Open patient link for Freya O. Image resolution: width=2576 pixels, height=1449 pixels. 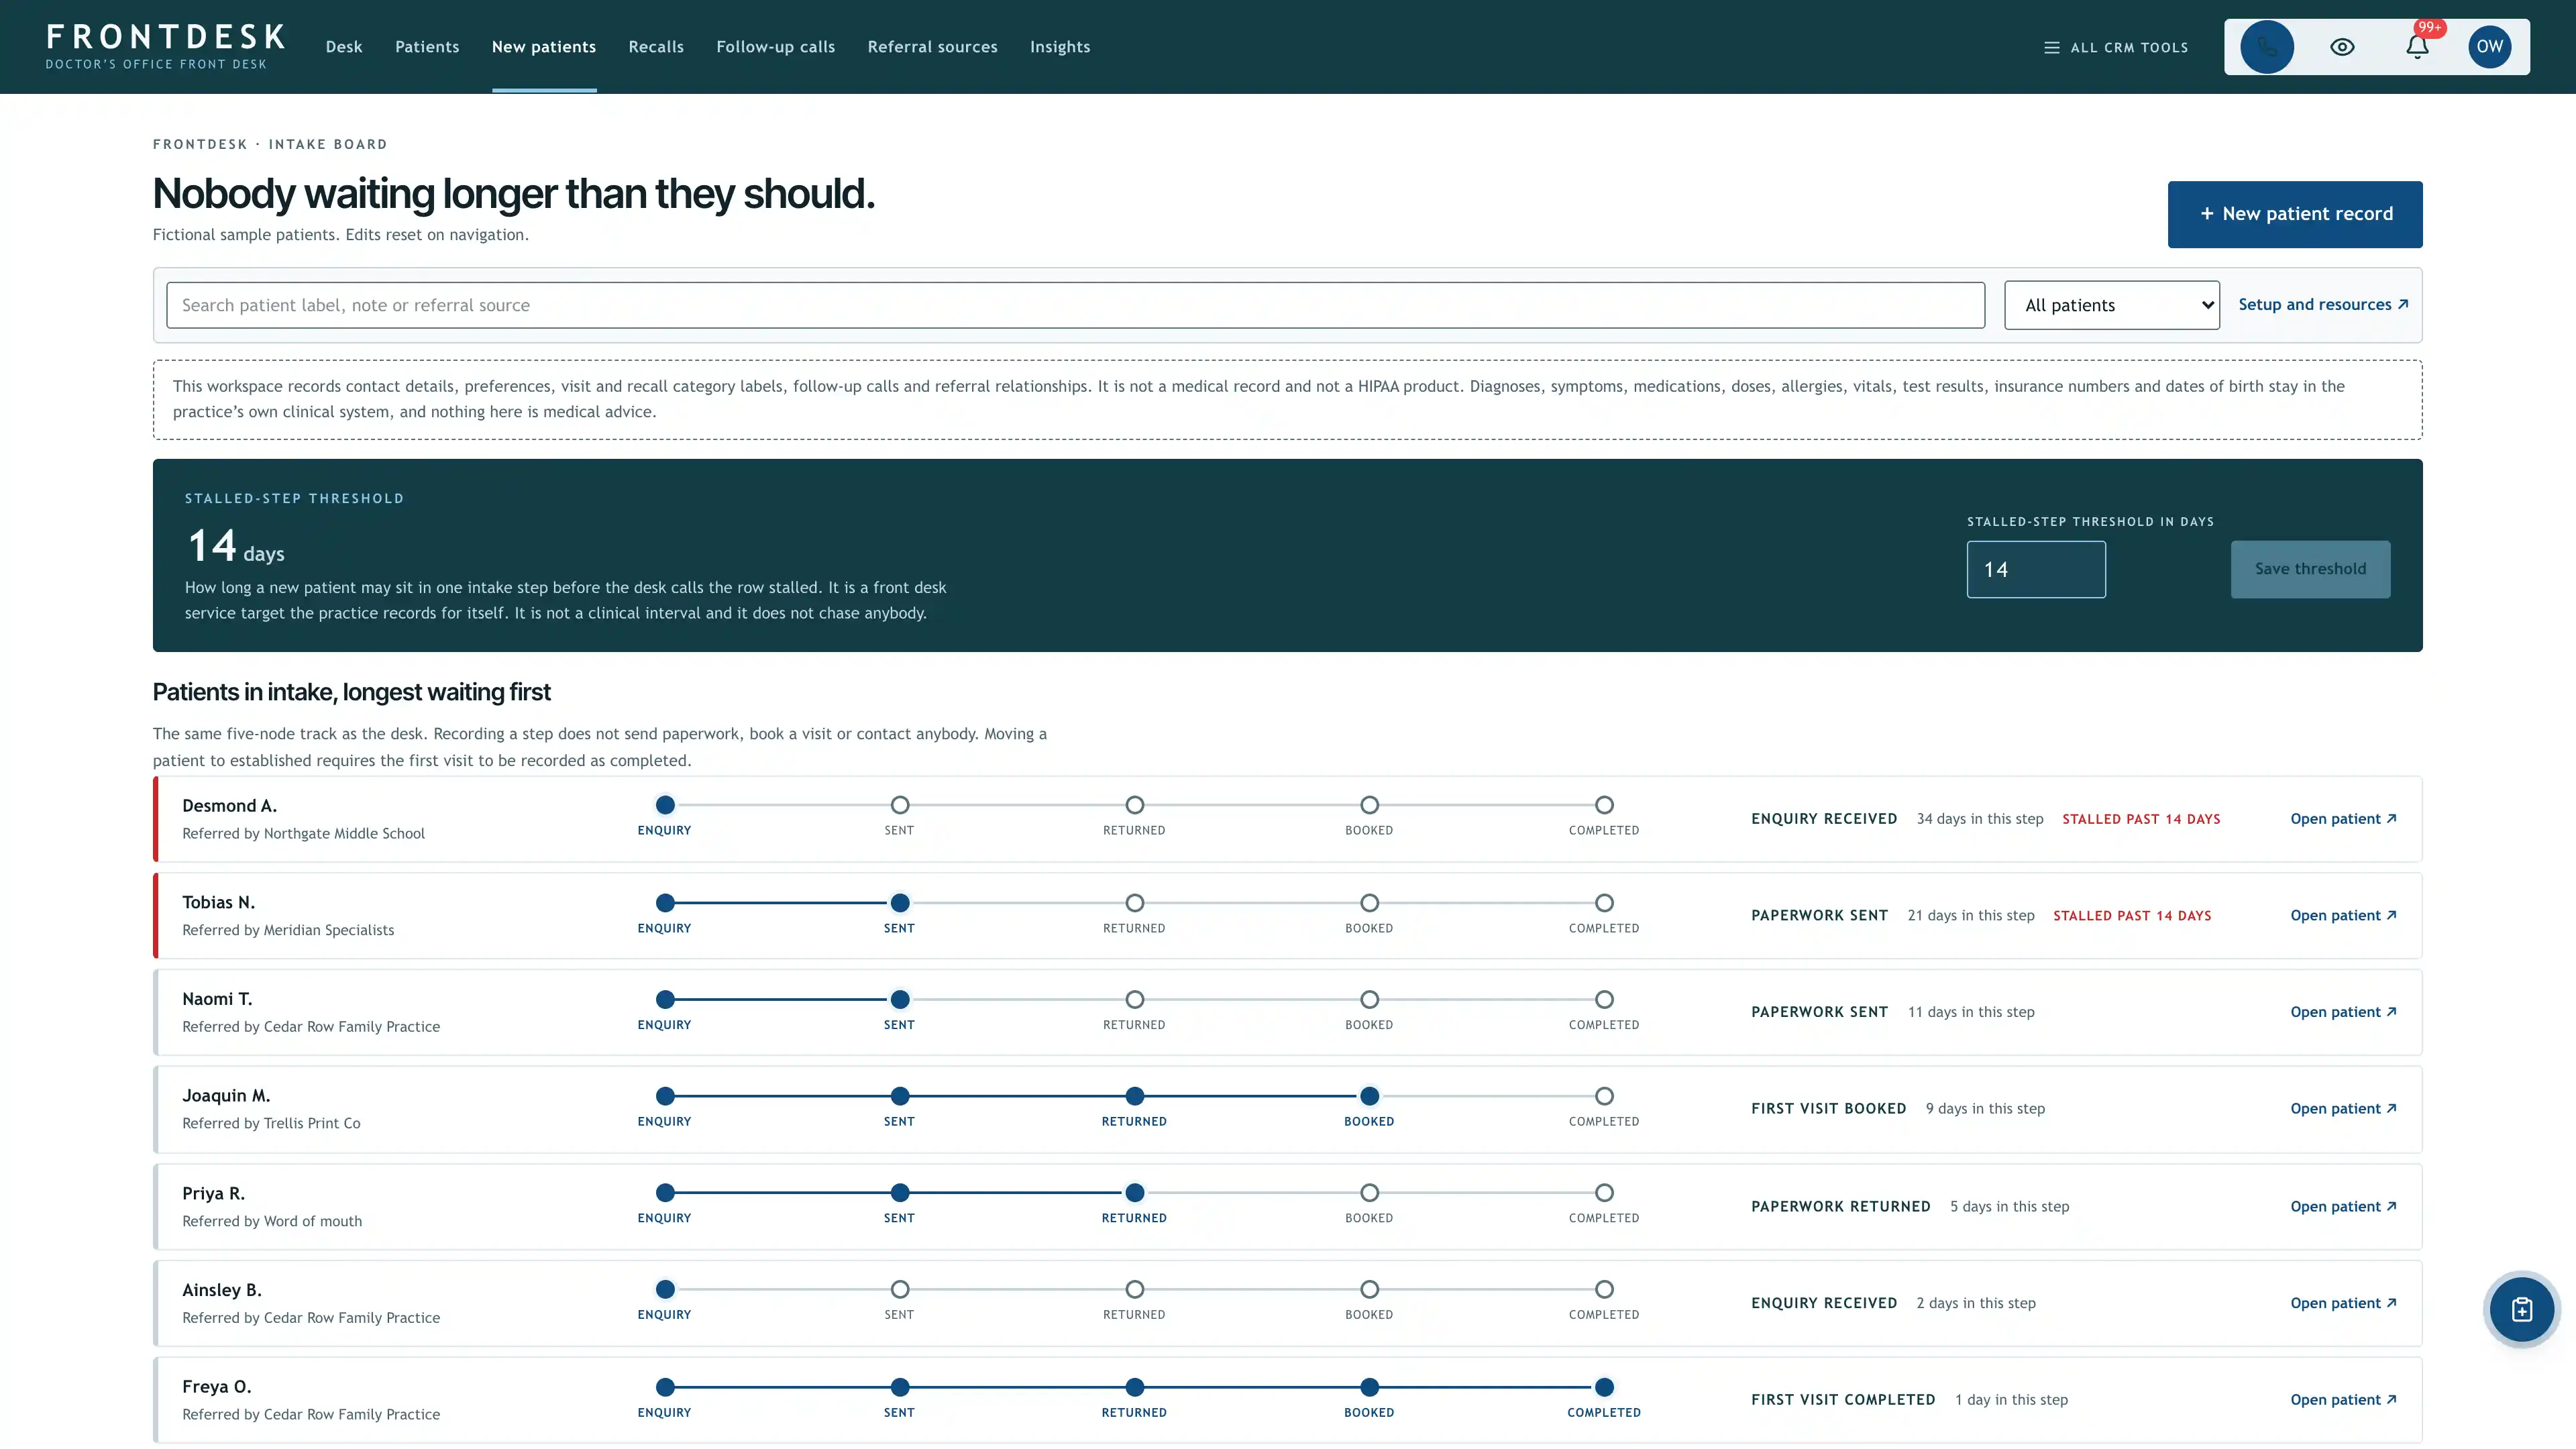(x=2343, y=1400)
